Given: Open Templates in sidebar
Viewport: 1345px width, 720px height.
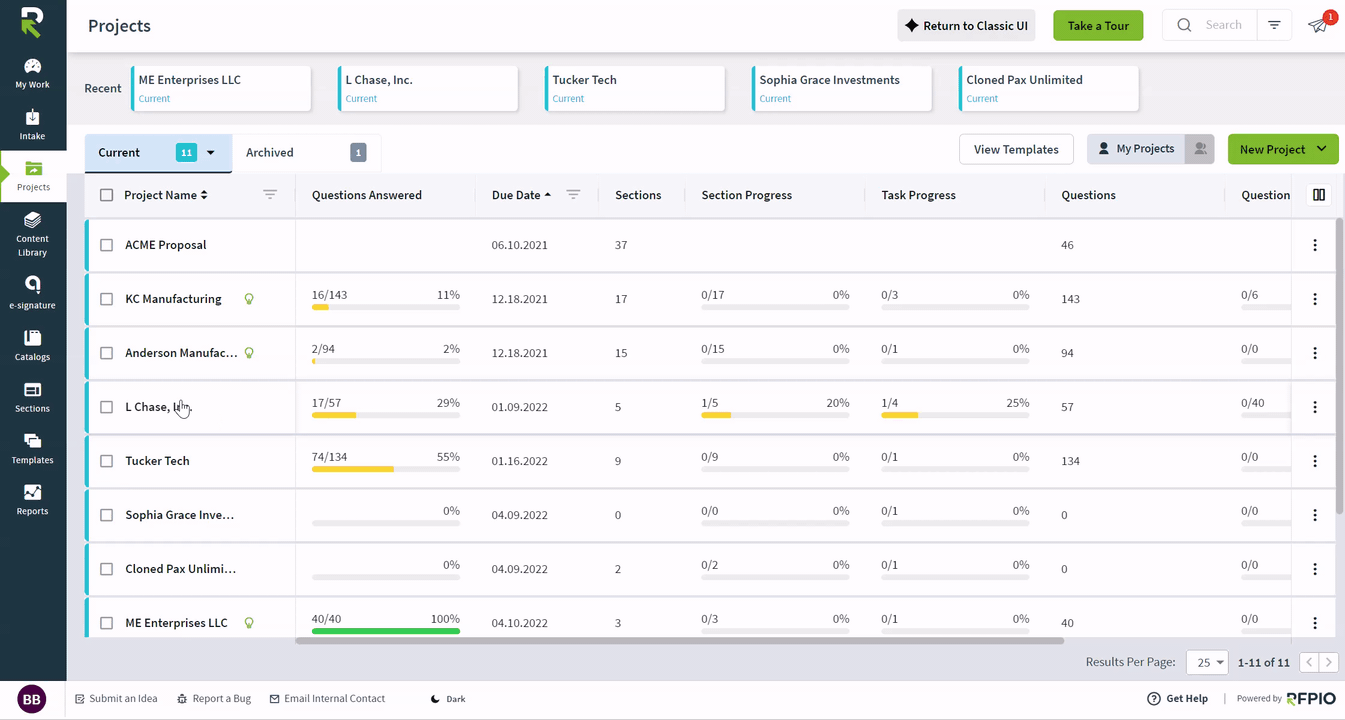Looking at the screenshot, I should click(x=32, y=449).
